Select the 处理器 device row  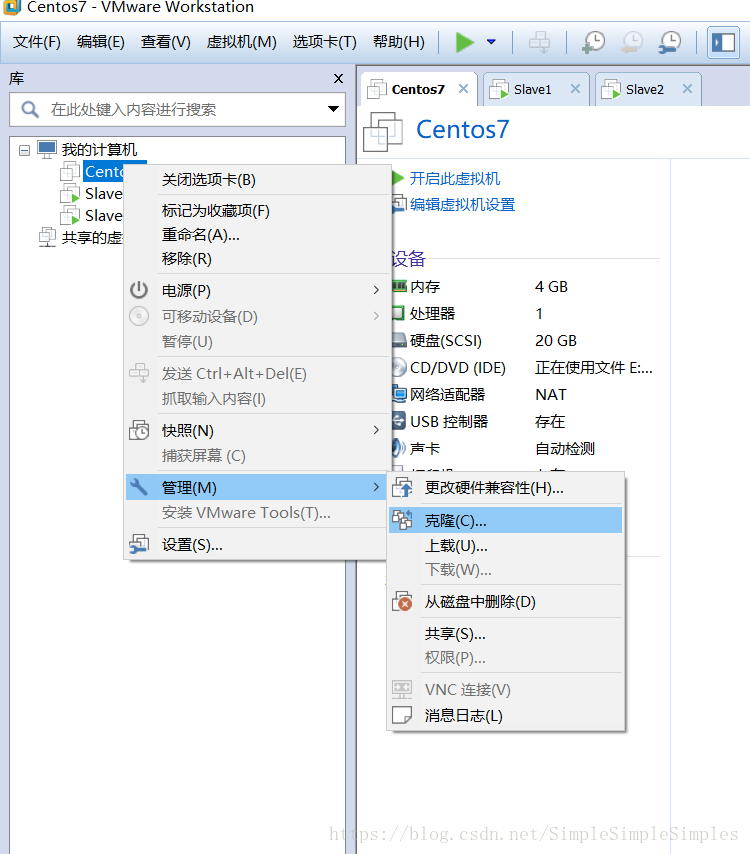(x=526, y=313)
